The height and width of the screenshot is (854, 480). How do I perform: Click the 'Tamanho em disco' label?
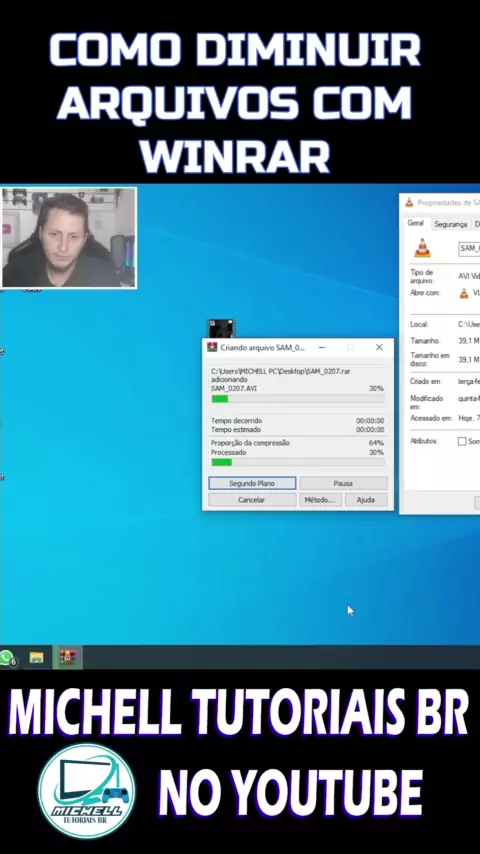point(430,359)
